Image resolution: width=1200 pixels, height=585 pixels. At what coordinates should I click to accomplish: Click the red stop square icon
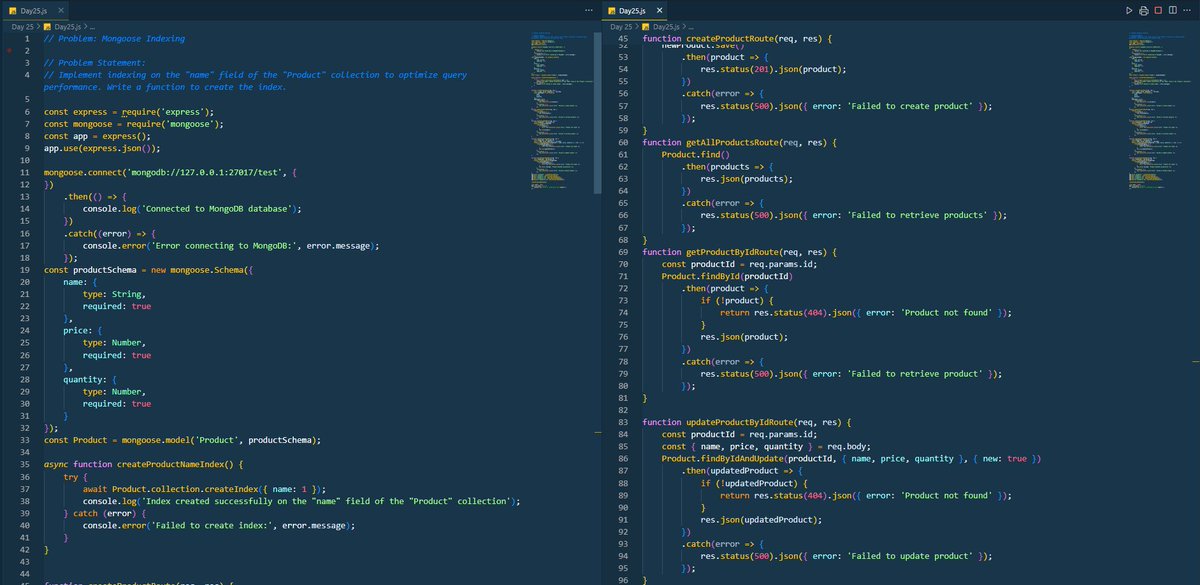click(x=1158, y=9)
